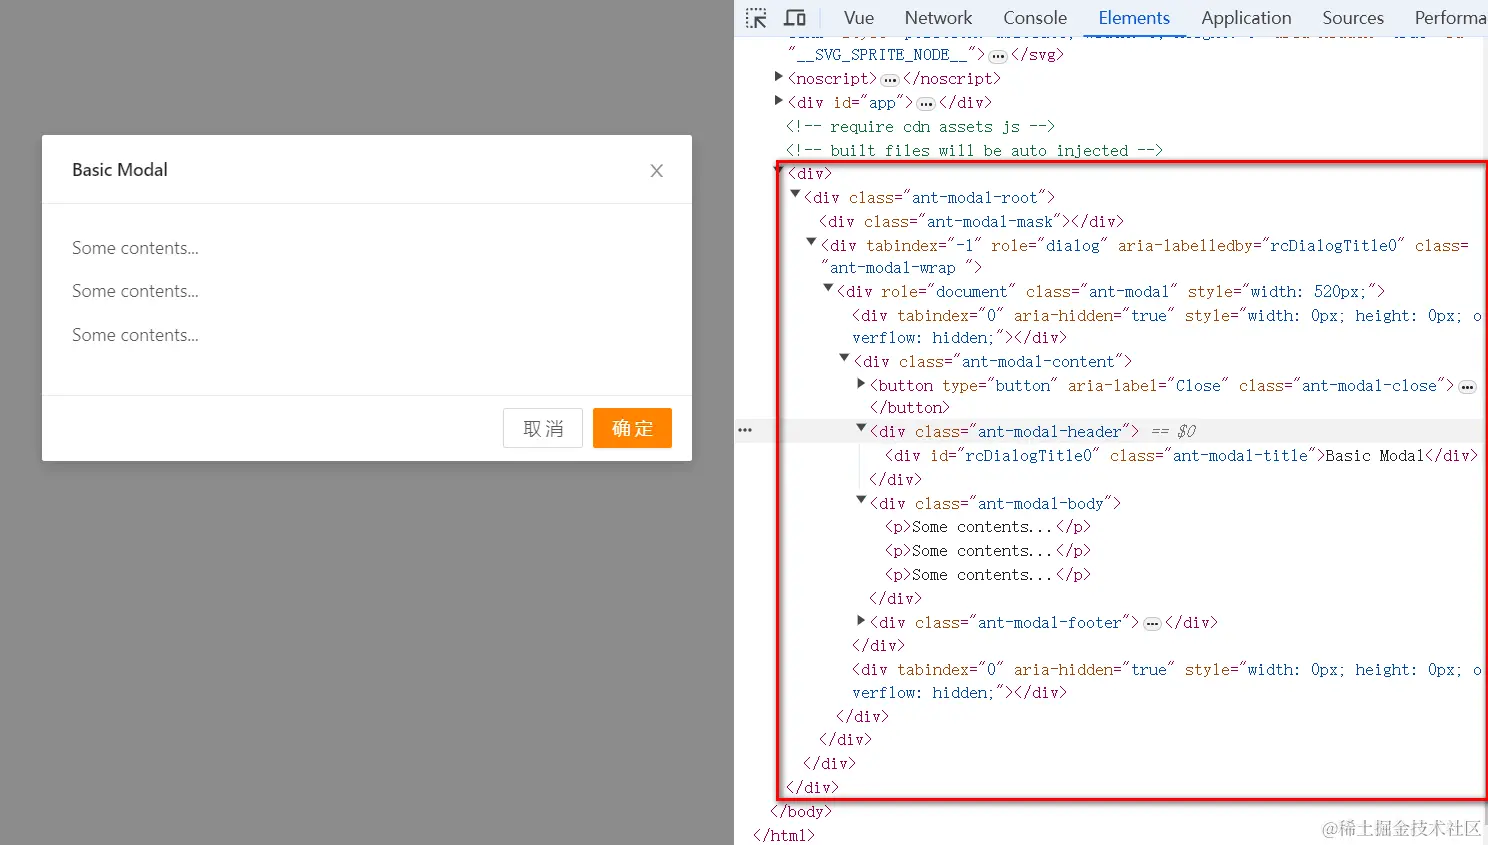This screenshot has height=845, width=1488.
Task: Expand the div id app node triangle
Action: click(779, 101)
